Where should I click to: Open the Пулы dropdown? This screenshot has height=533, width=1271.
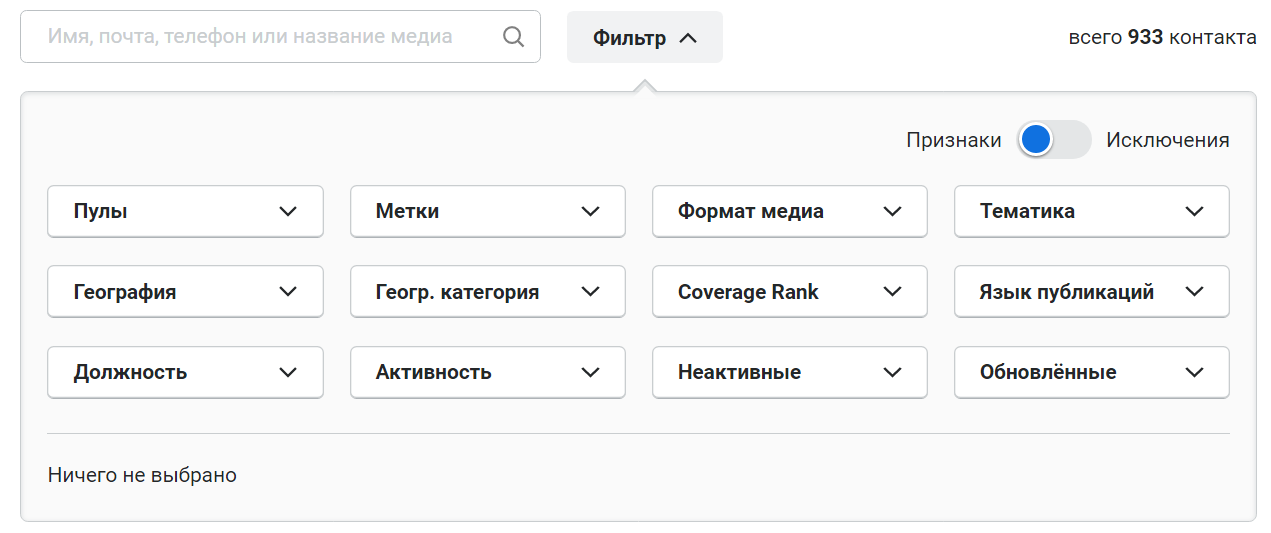(185, 211)
